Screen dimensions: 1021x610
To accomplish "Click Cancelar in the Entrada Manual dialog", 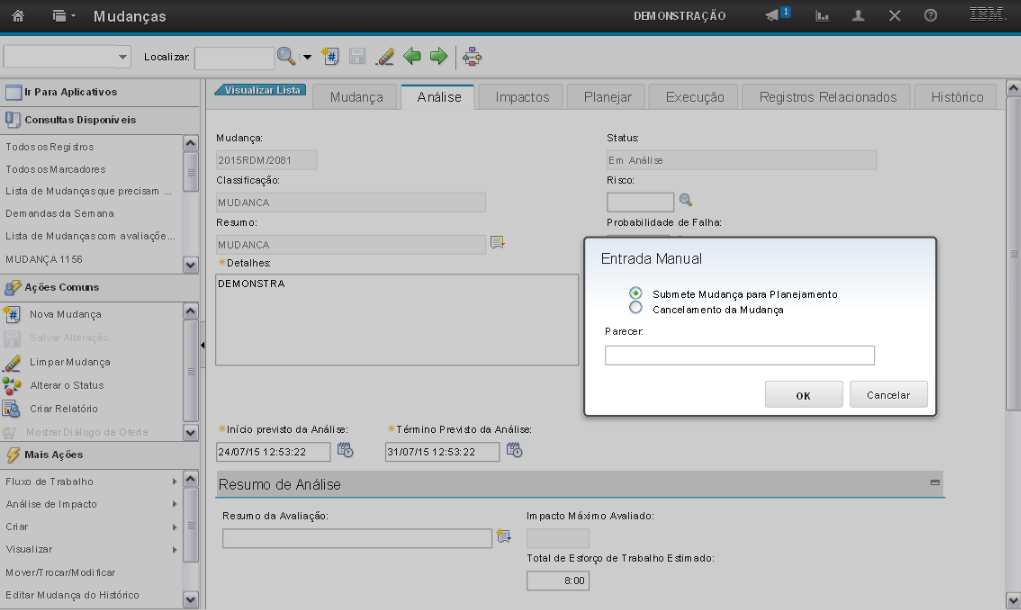I will tap(888, 395).
